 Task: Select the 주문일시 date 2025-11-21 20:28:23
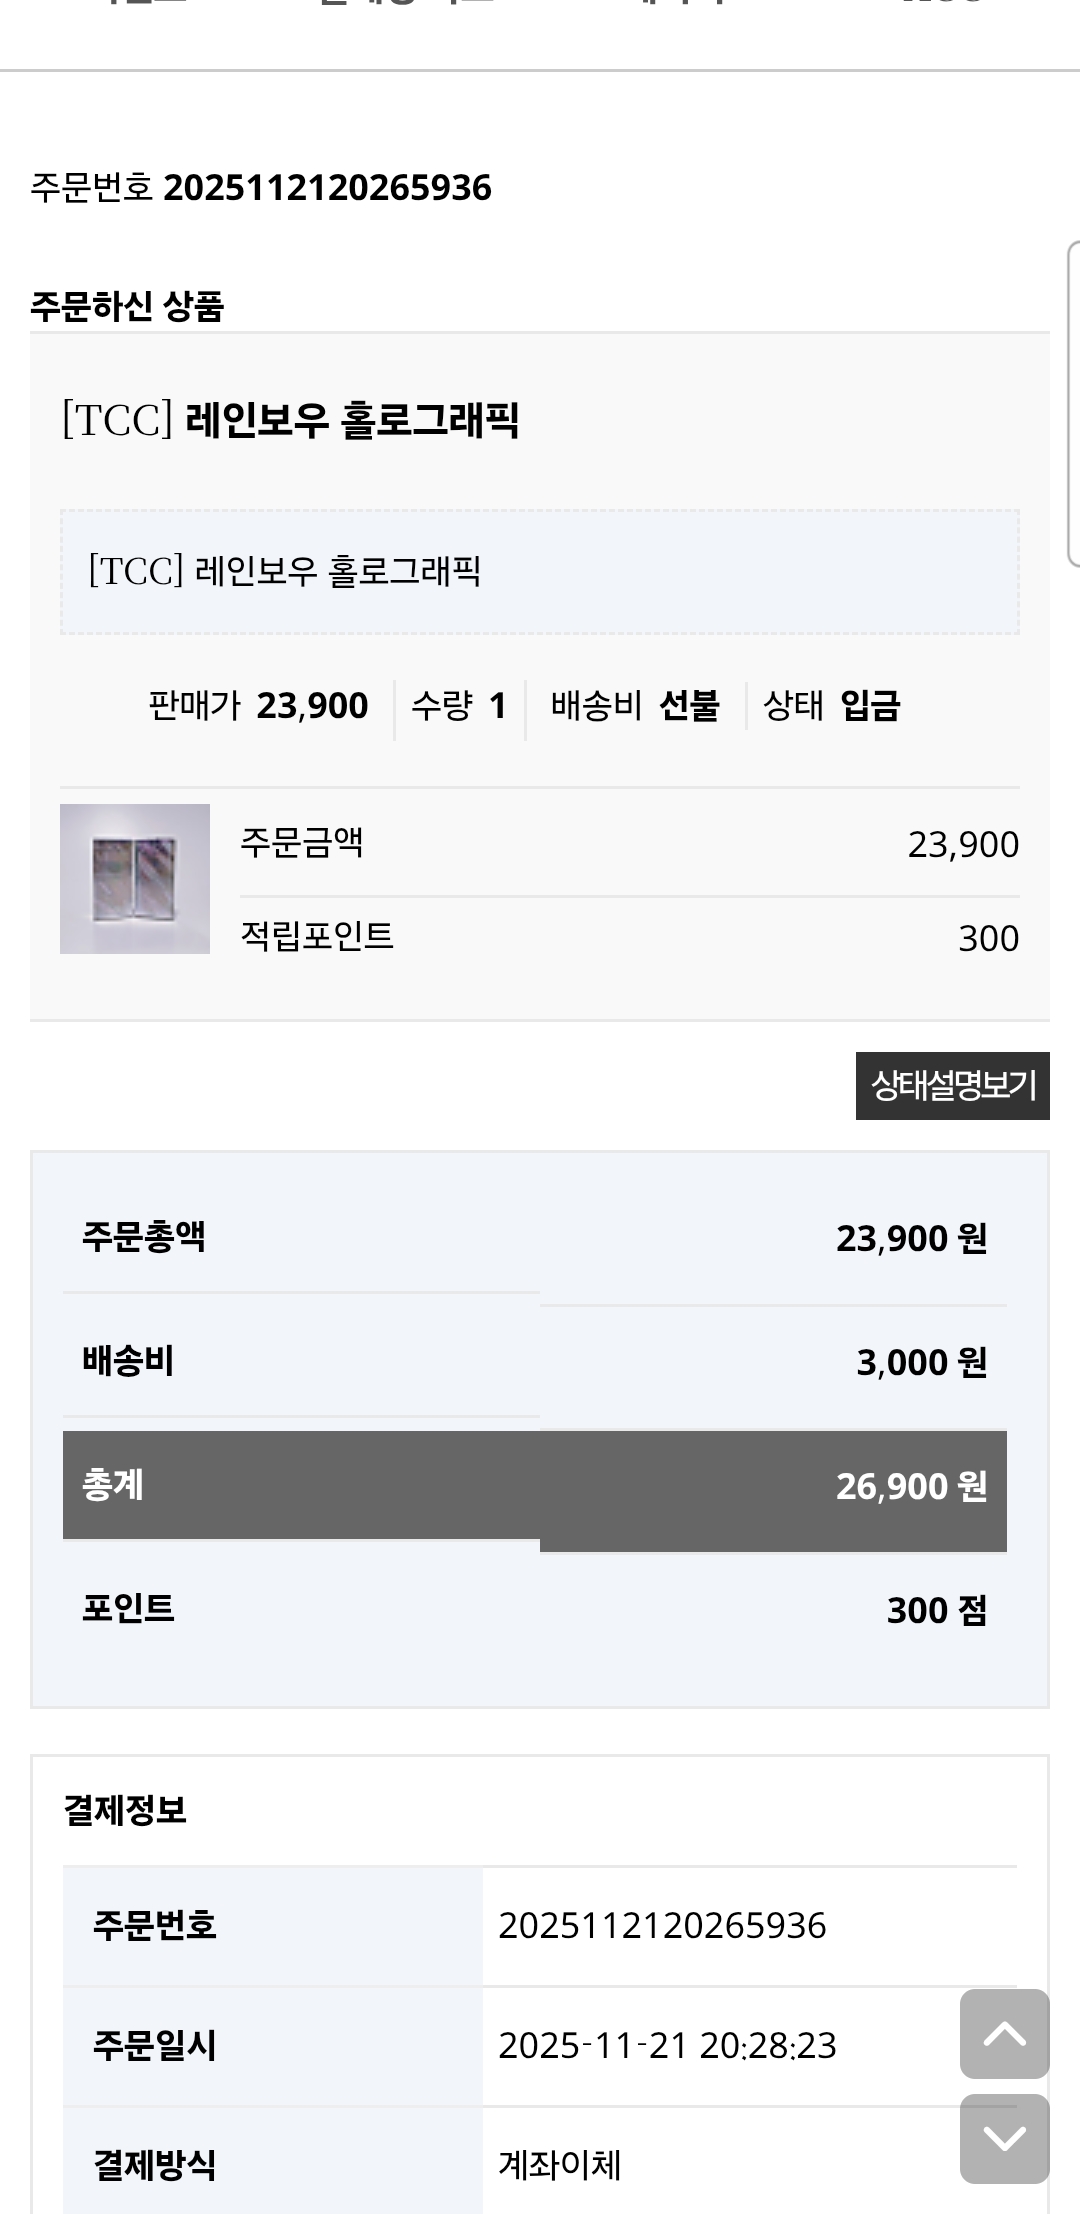[x=667, y=2045]
